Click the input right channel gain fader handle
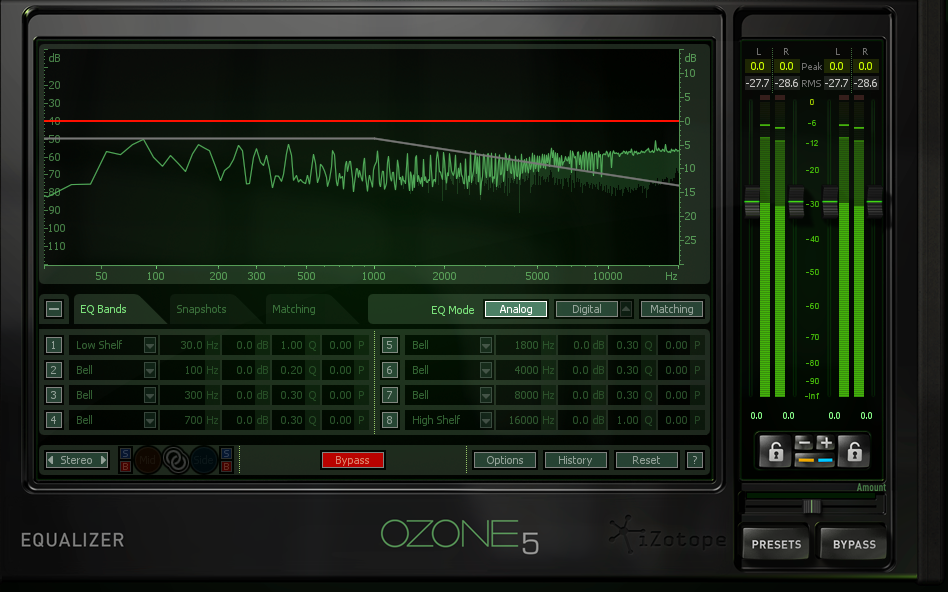948x592 pixels. (x=796, y=202)
